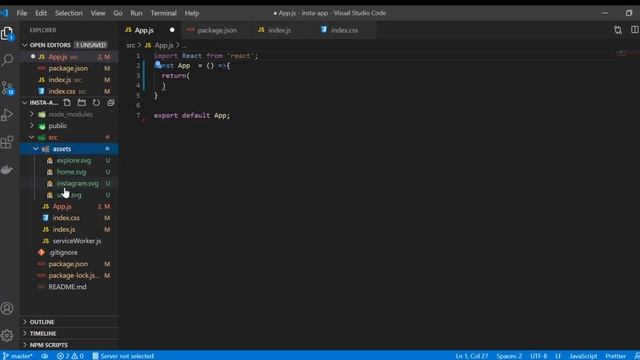Open the Extensions view icon
This screenshot has width=640, height=360.
coord(7,142)
